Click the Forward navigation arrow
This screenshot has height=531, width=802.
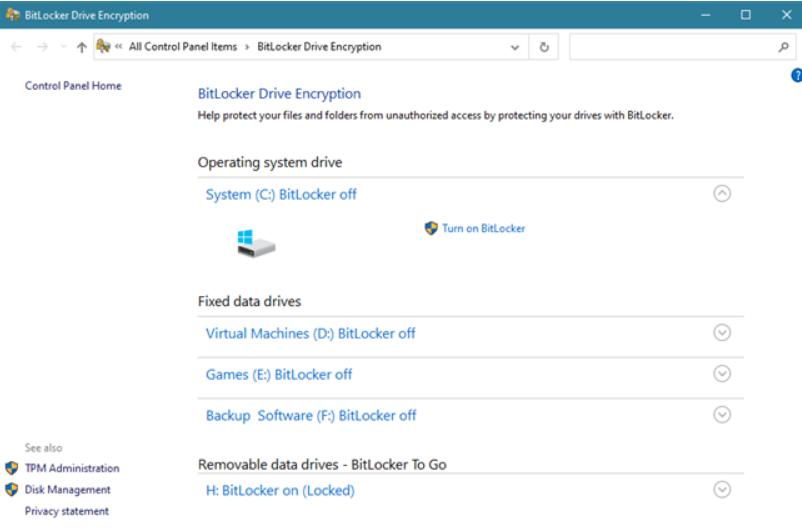tap(42, 47)
